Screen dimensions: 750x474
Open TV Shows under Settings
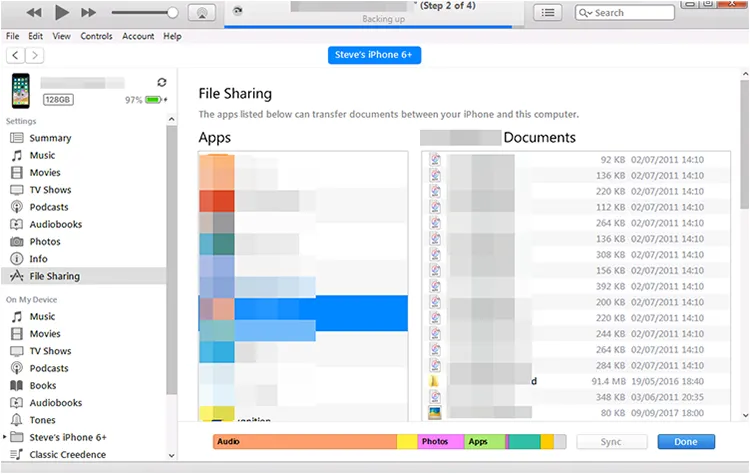(50, 190)
